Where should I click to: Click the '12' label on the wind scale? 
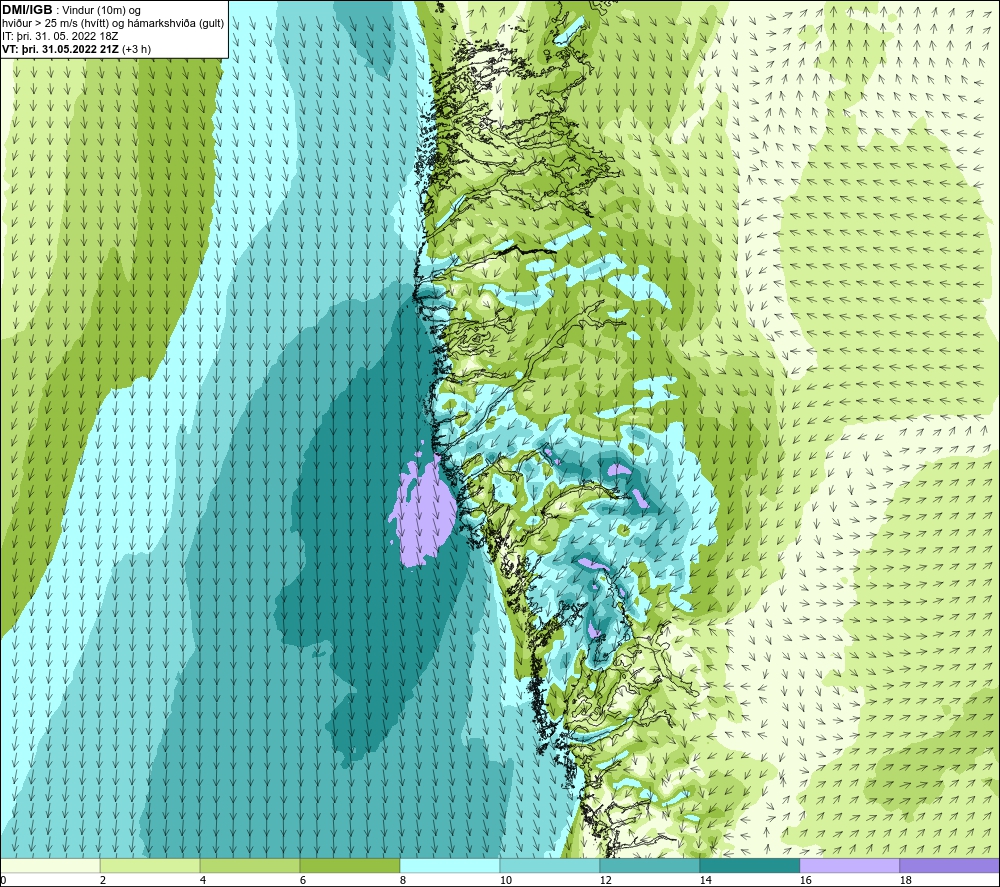pyautogui.click(x=605, y=880)
